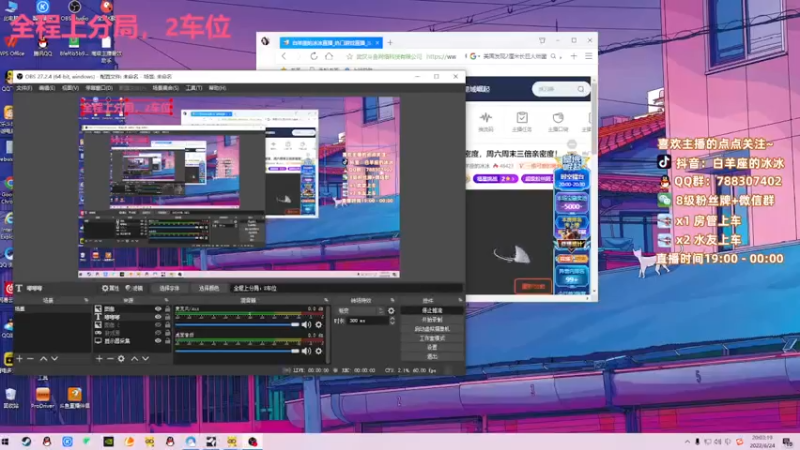Add a new scene with the scenes plus icon
This screenshot has width=800, height=450.
pos(19,359)
